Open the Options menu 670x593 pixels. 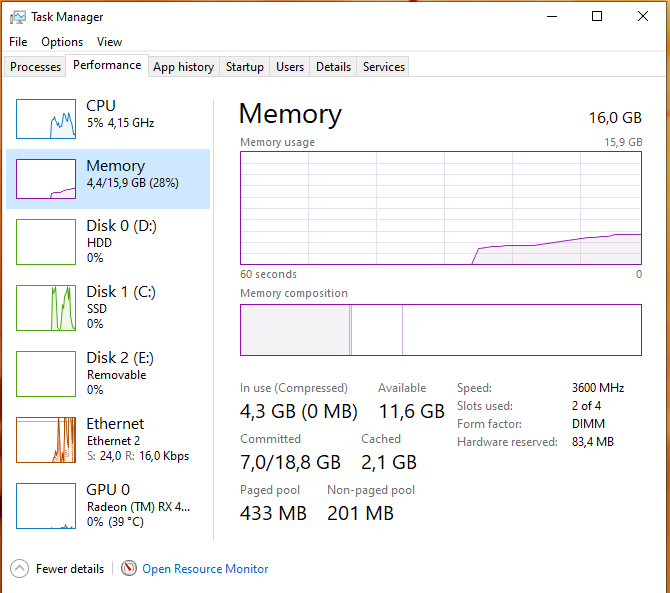(x=62, y=42)
